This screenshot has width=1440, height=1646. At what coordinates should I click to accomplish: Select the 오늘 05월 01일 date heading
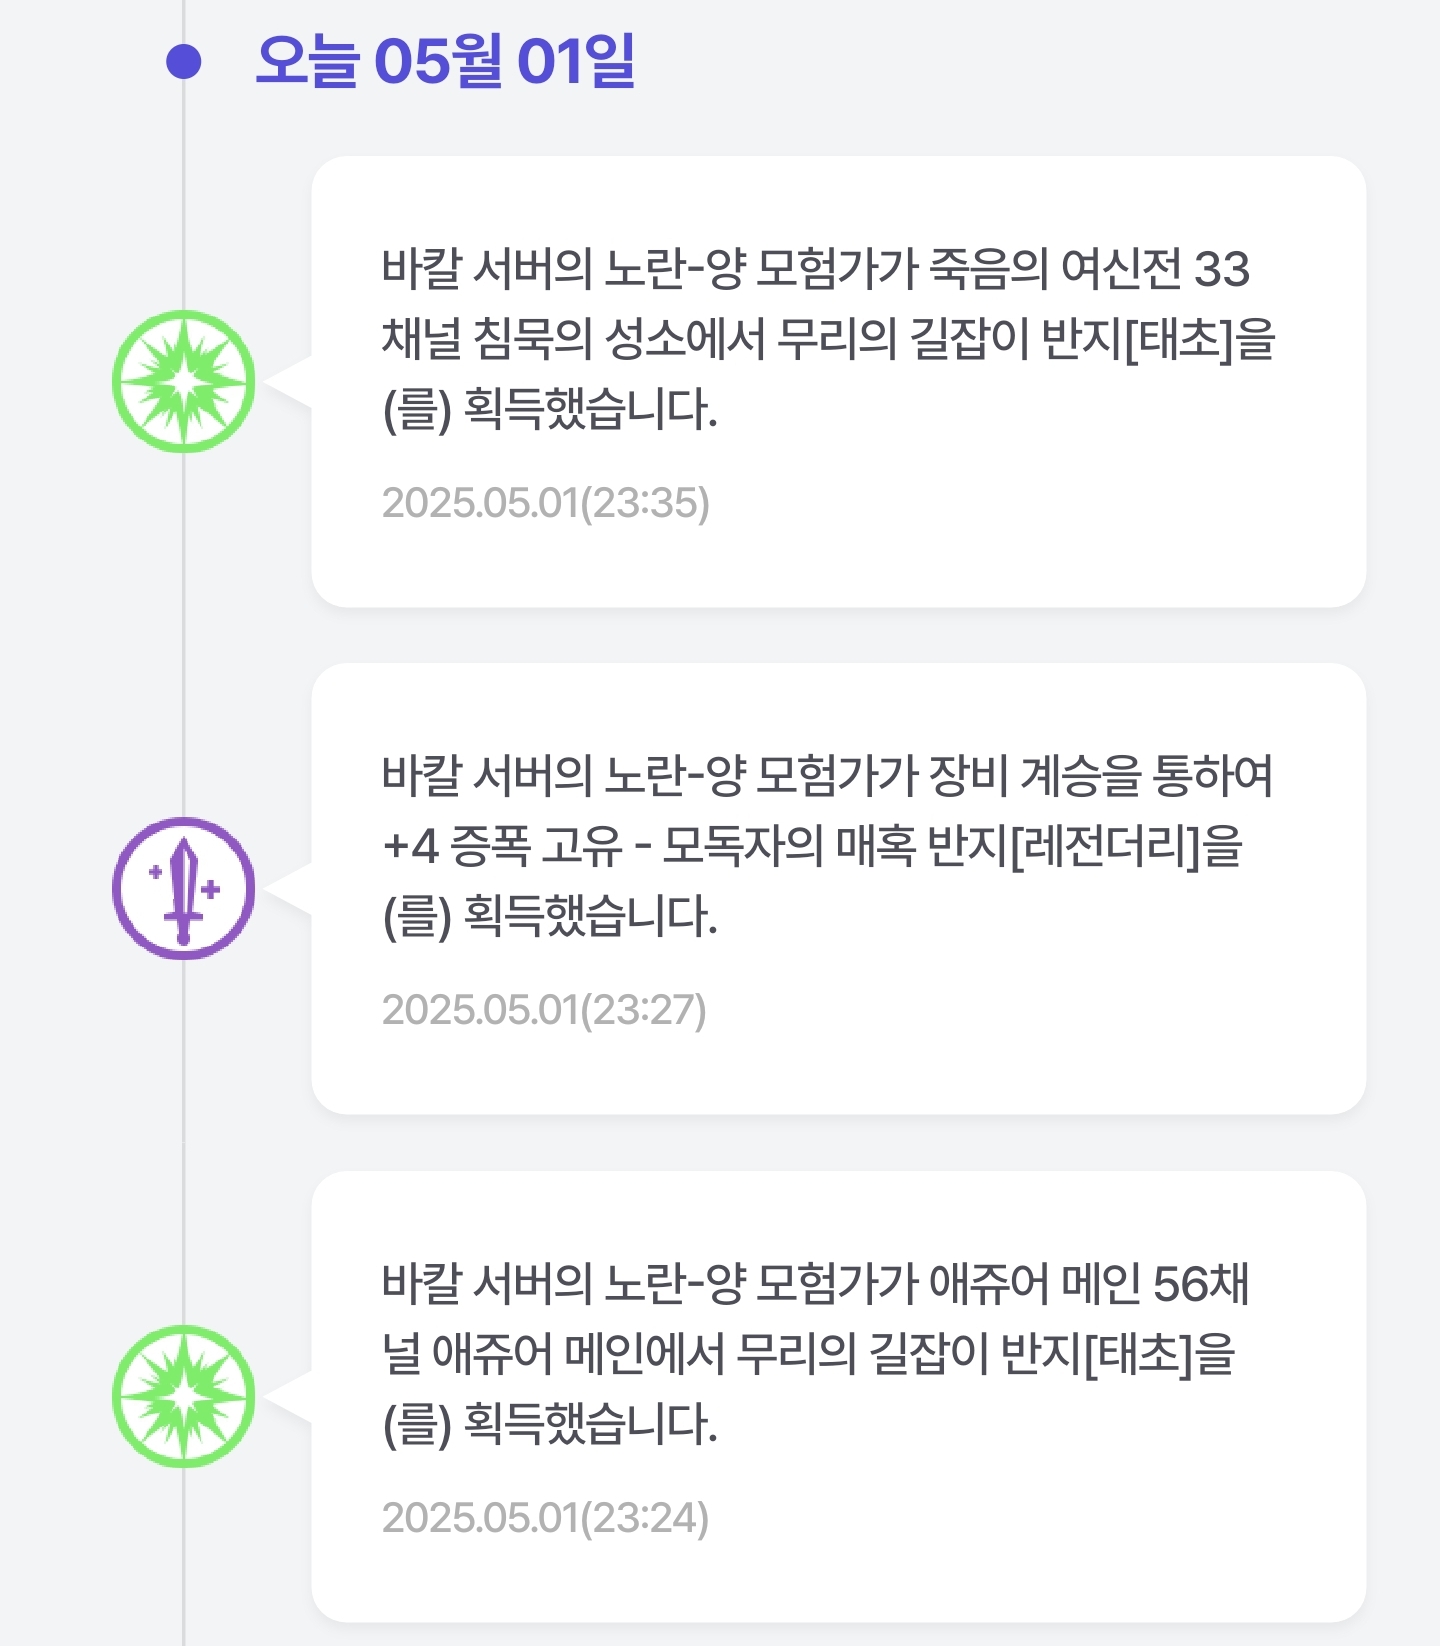[x=445, y=62]
